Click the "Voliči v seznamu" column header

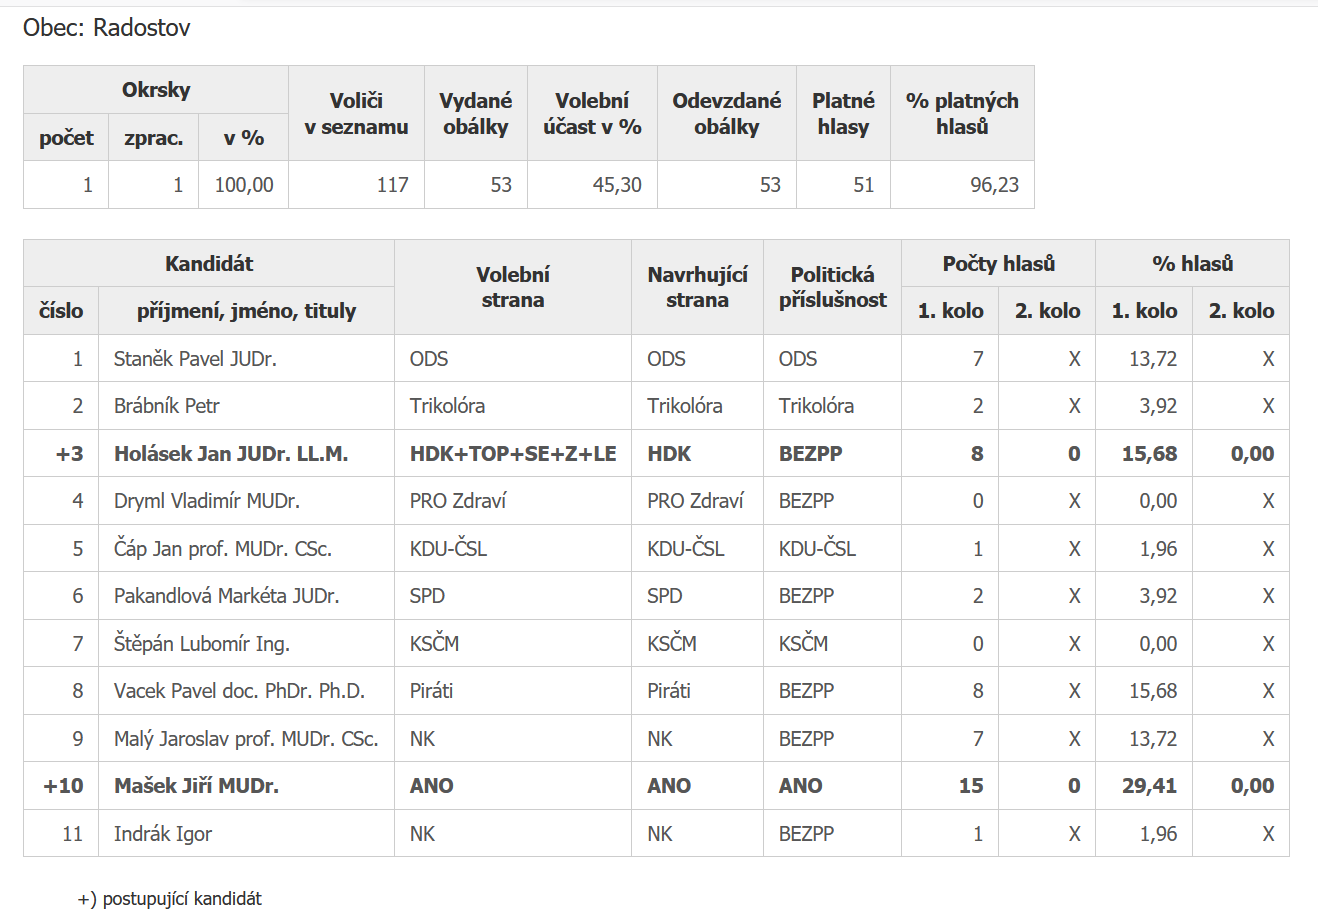click(356, 113)
